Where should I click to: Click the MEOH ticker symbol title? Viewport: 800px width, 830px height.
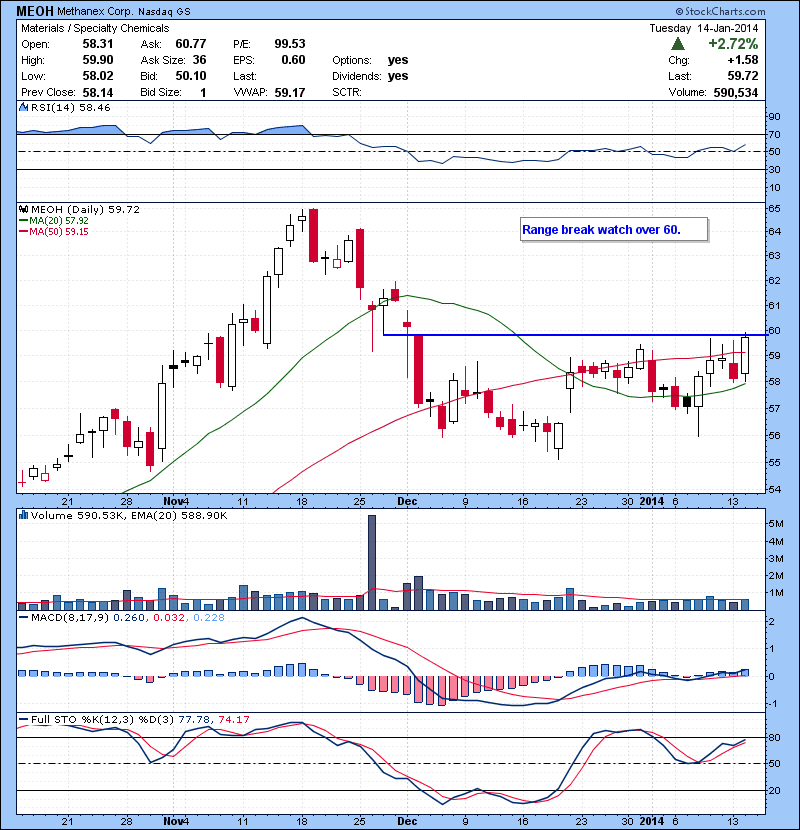[35, 11]
